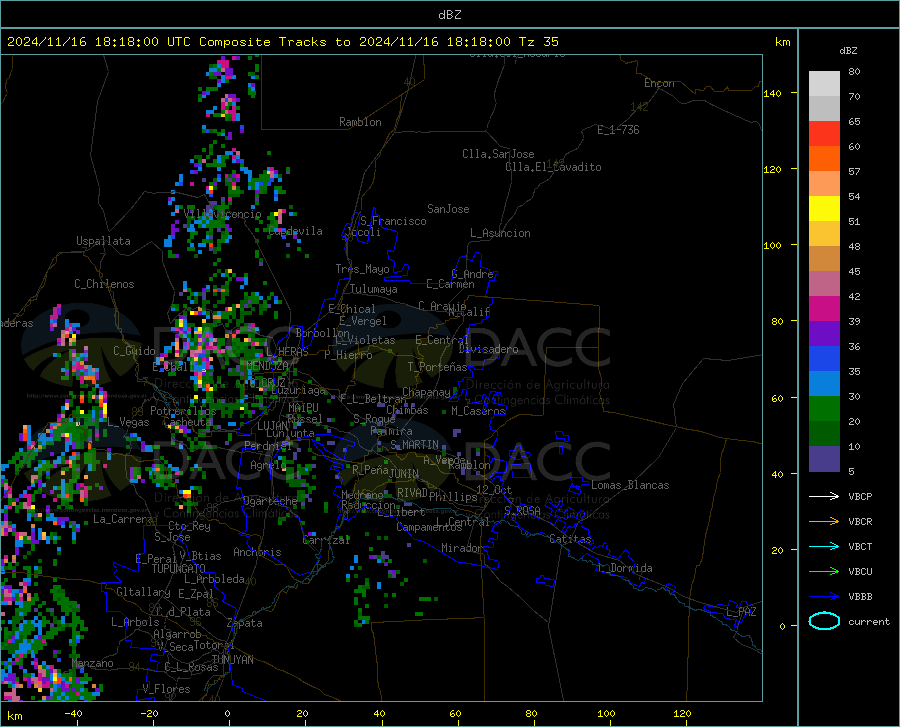The height and width of the screenshot is (727, 900).
Task: Click the 'TUPUNGATO' map label
Action: tap(179, 569)
